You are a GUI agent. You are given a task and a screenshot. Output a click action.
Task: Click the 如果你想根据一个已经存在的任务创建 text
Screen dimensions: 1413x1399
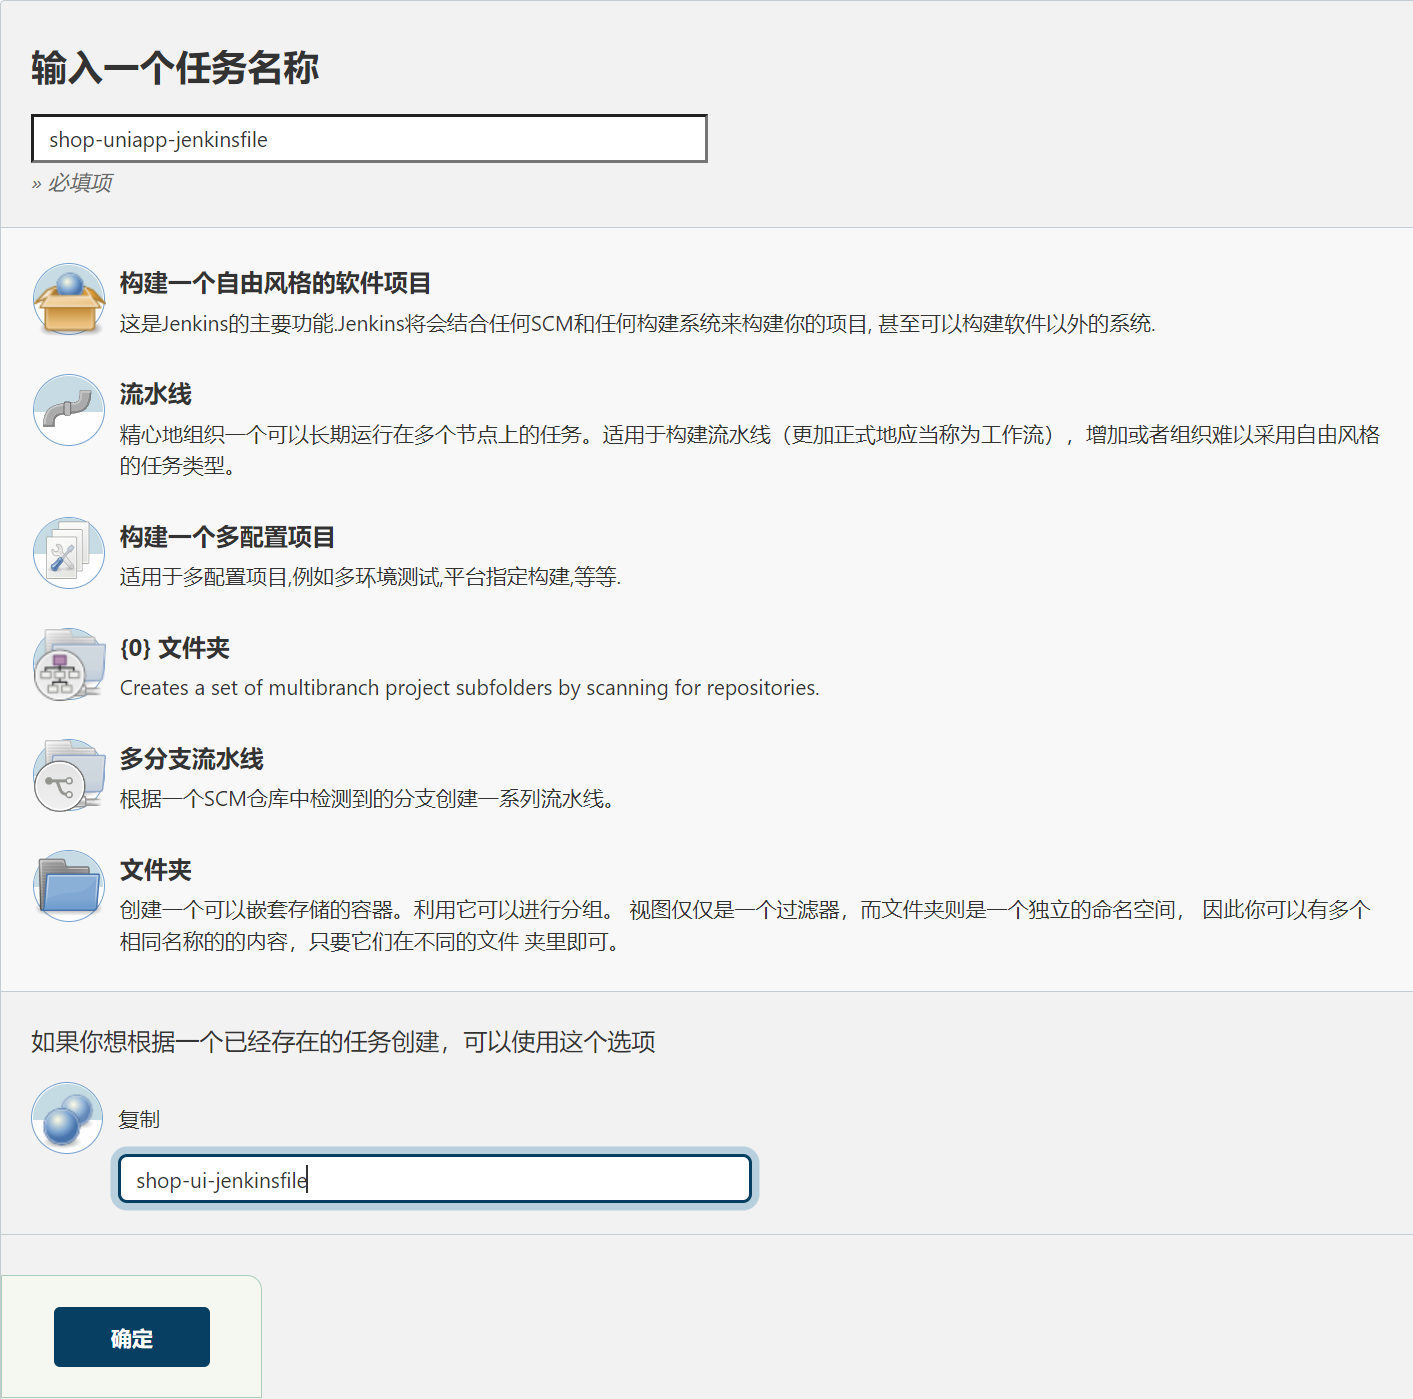[x=343, y=1042]
